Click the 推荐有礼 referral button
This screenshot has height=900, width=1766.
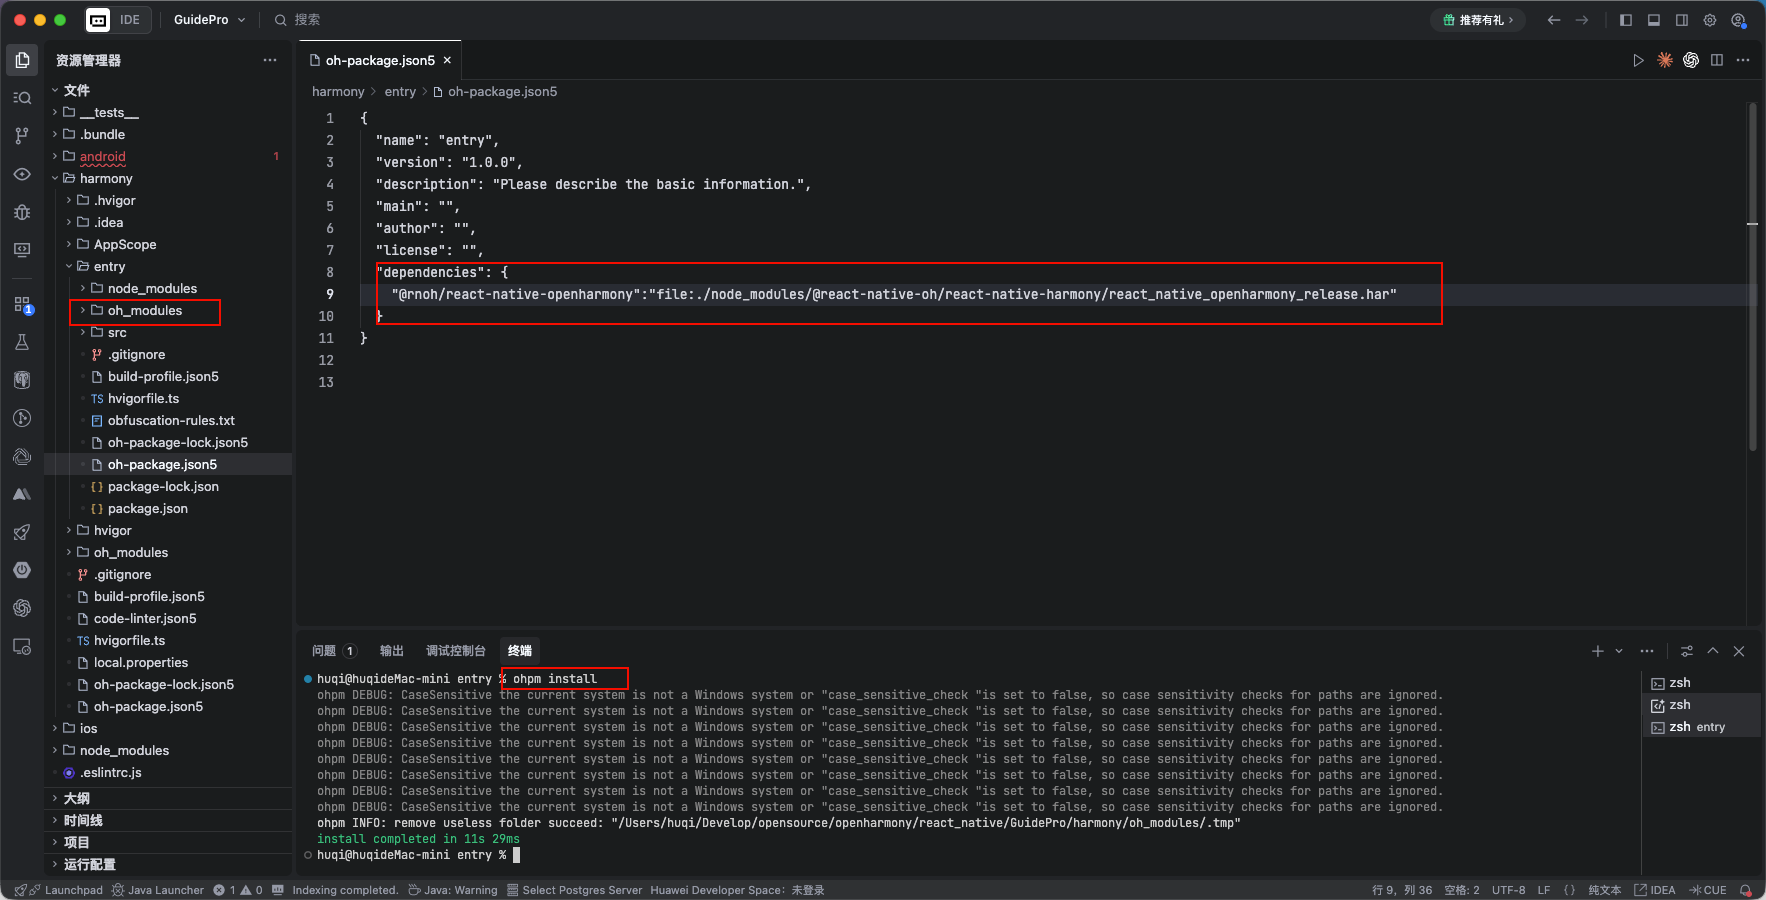pyautogui.click(x=1479, y=20)
